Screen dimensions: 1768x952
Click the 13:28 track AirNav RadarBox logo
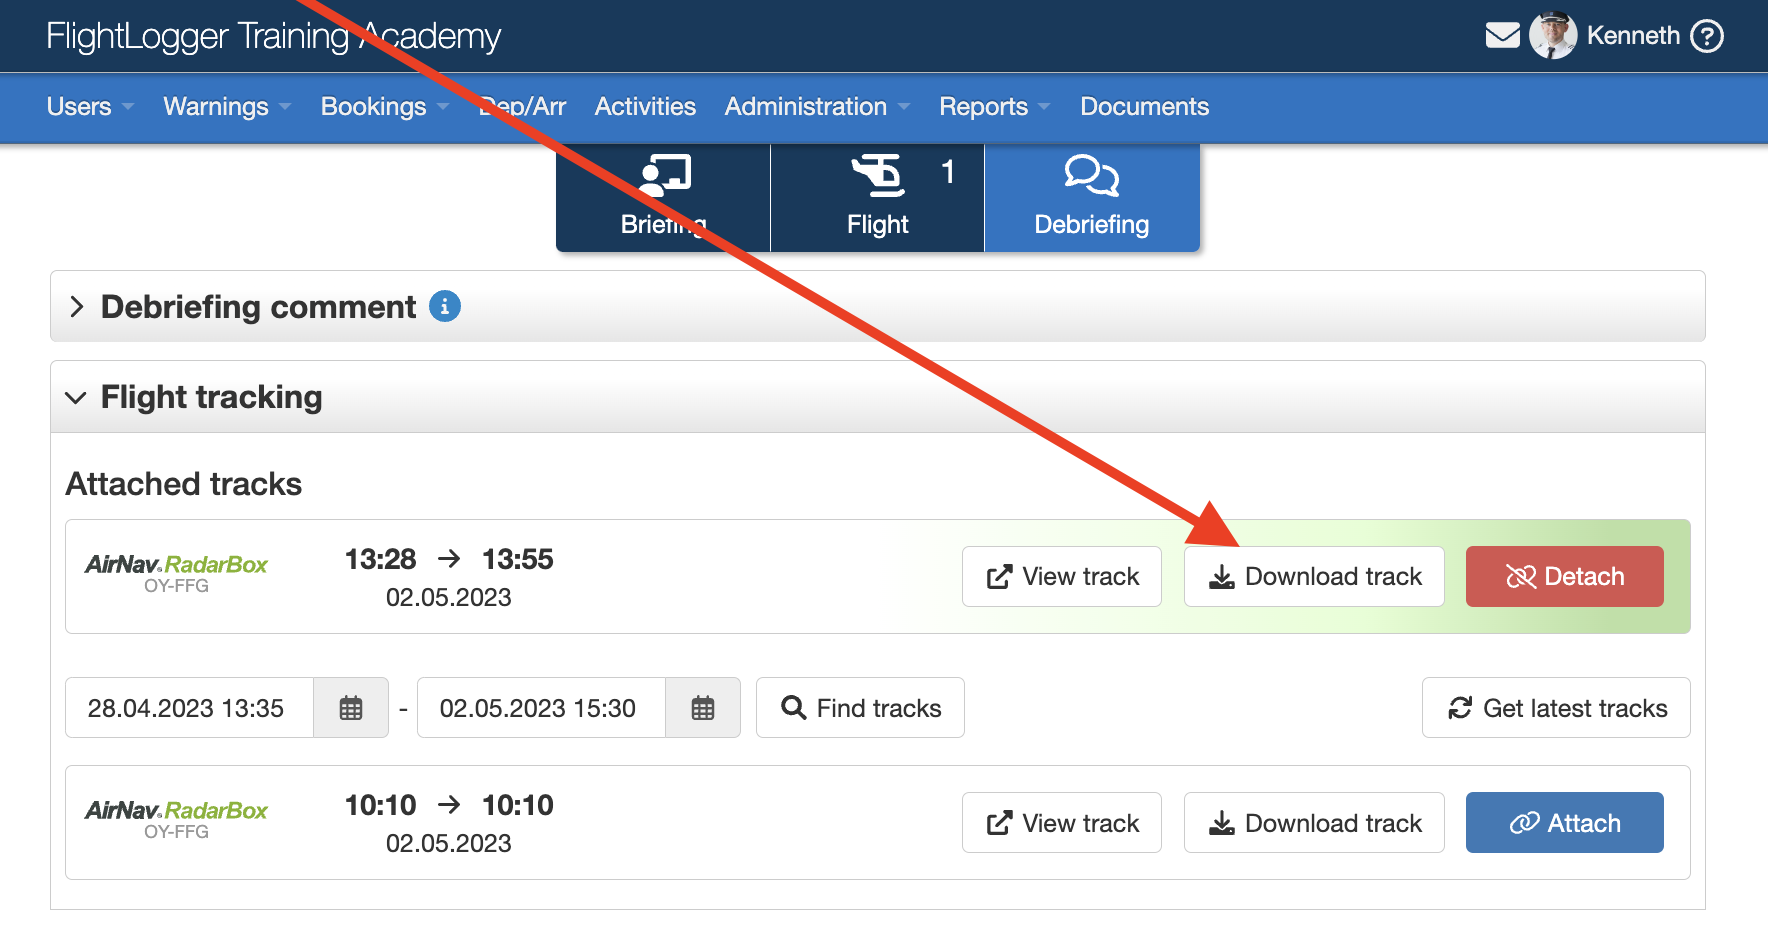click(x=176, y=565)
